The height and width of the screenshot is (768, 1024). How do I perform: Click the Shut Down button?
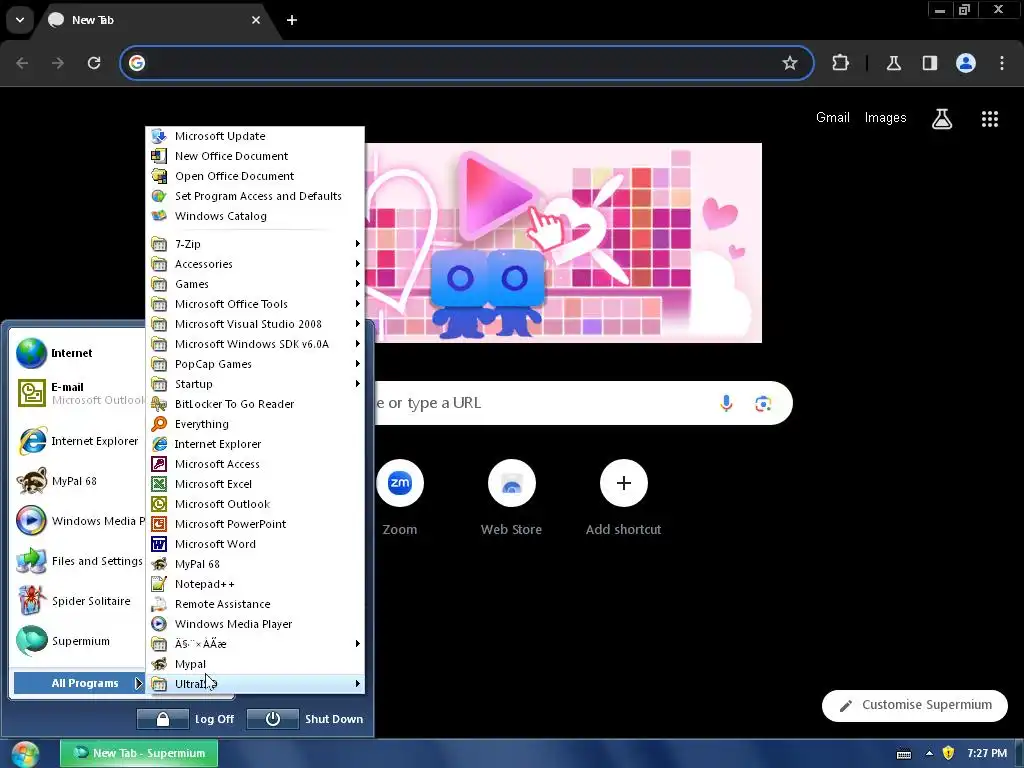pyautogui.click(x=306, y=719)
